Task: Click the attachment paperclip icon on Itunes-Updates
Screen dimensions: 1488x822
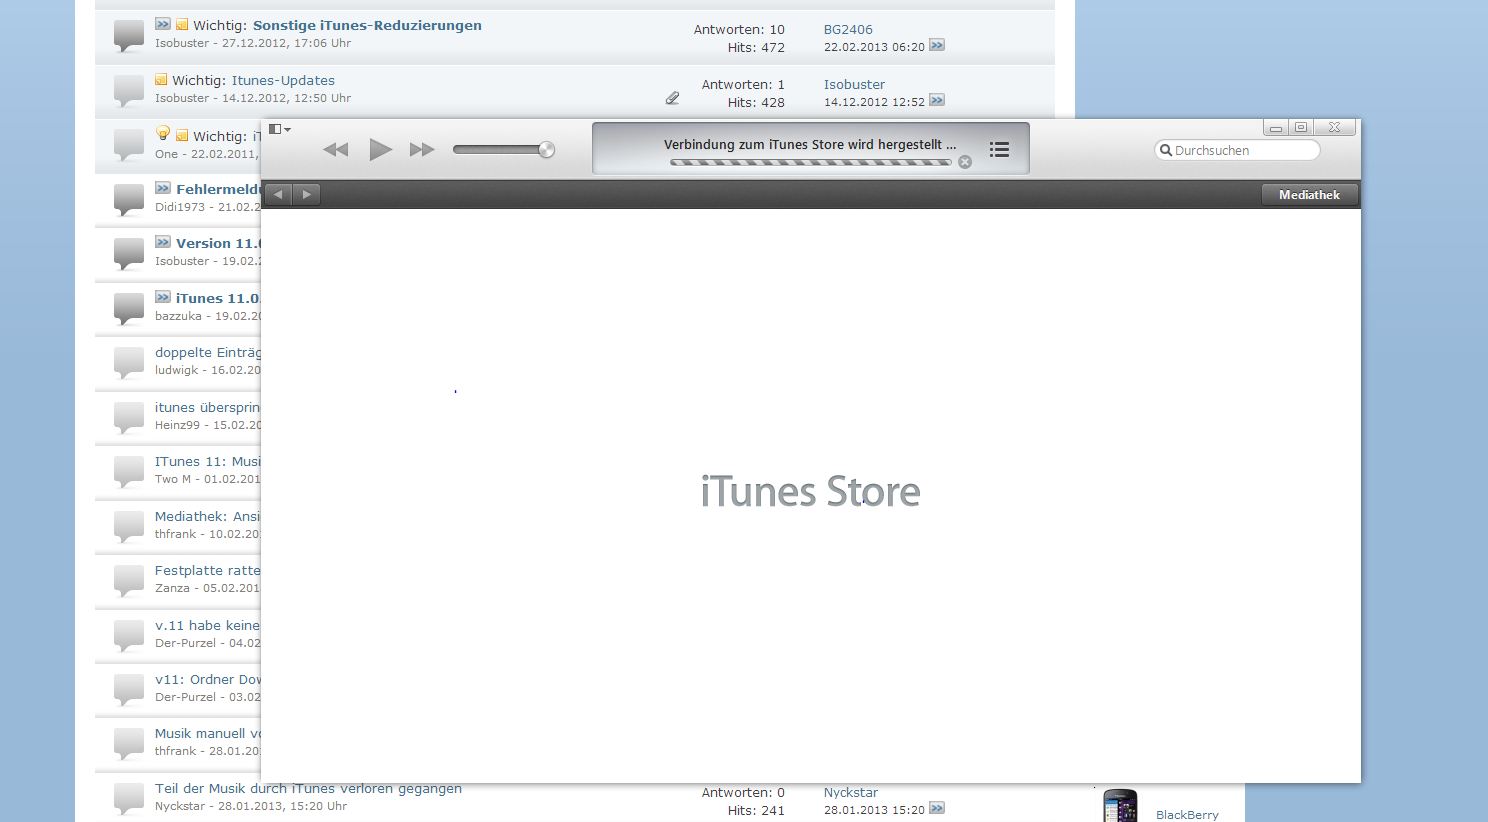Action: [x=672, y=98]
